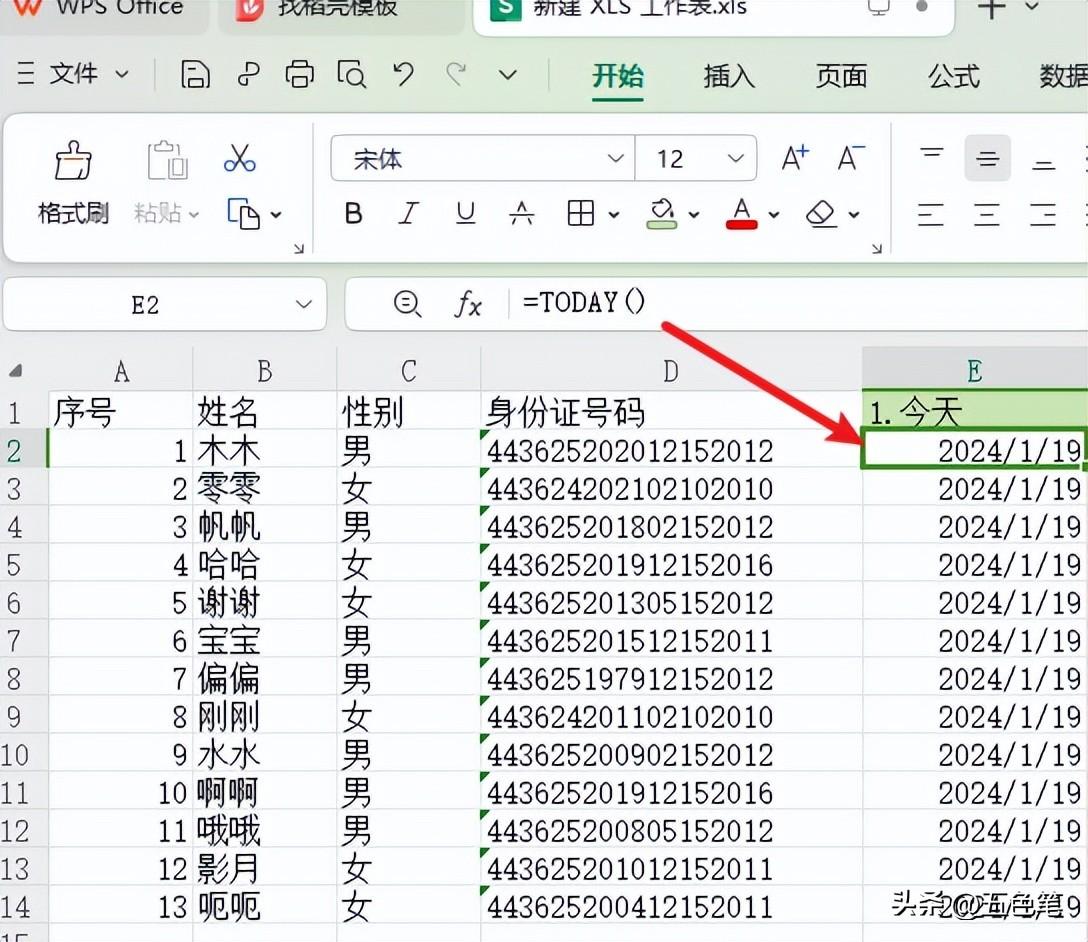Viewport: 1088px width, 942px height.
Task: Click the Print icon
Action: pos(299,74)
